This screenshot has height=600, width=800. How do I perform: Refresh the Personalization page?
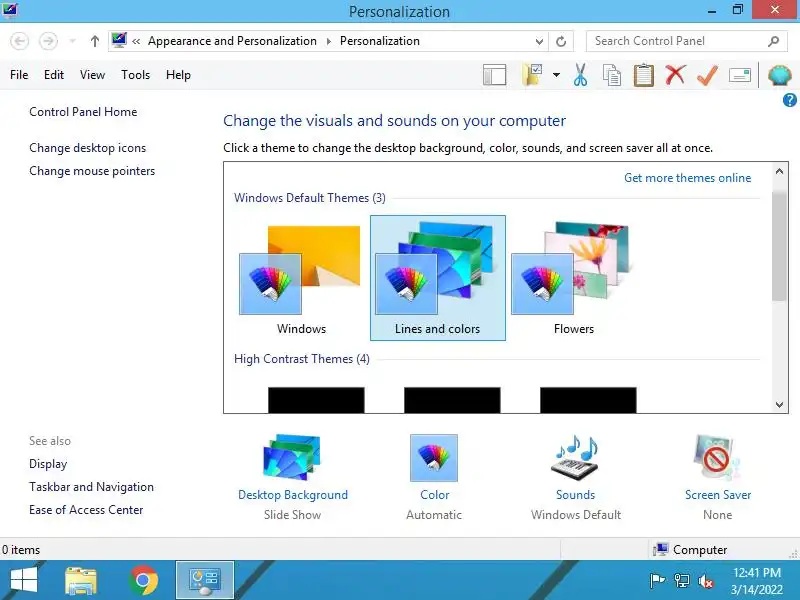pyautogui.click(x=561, y=41)
